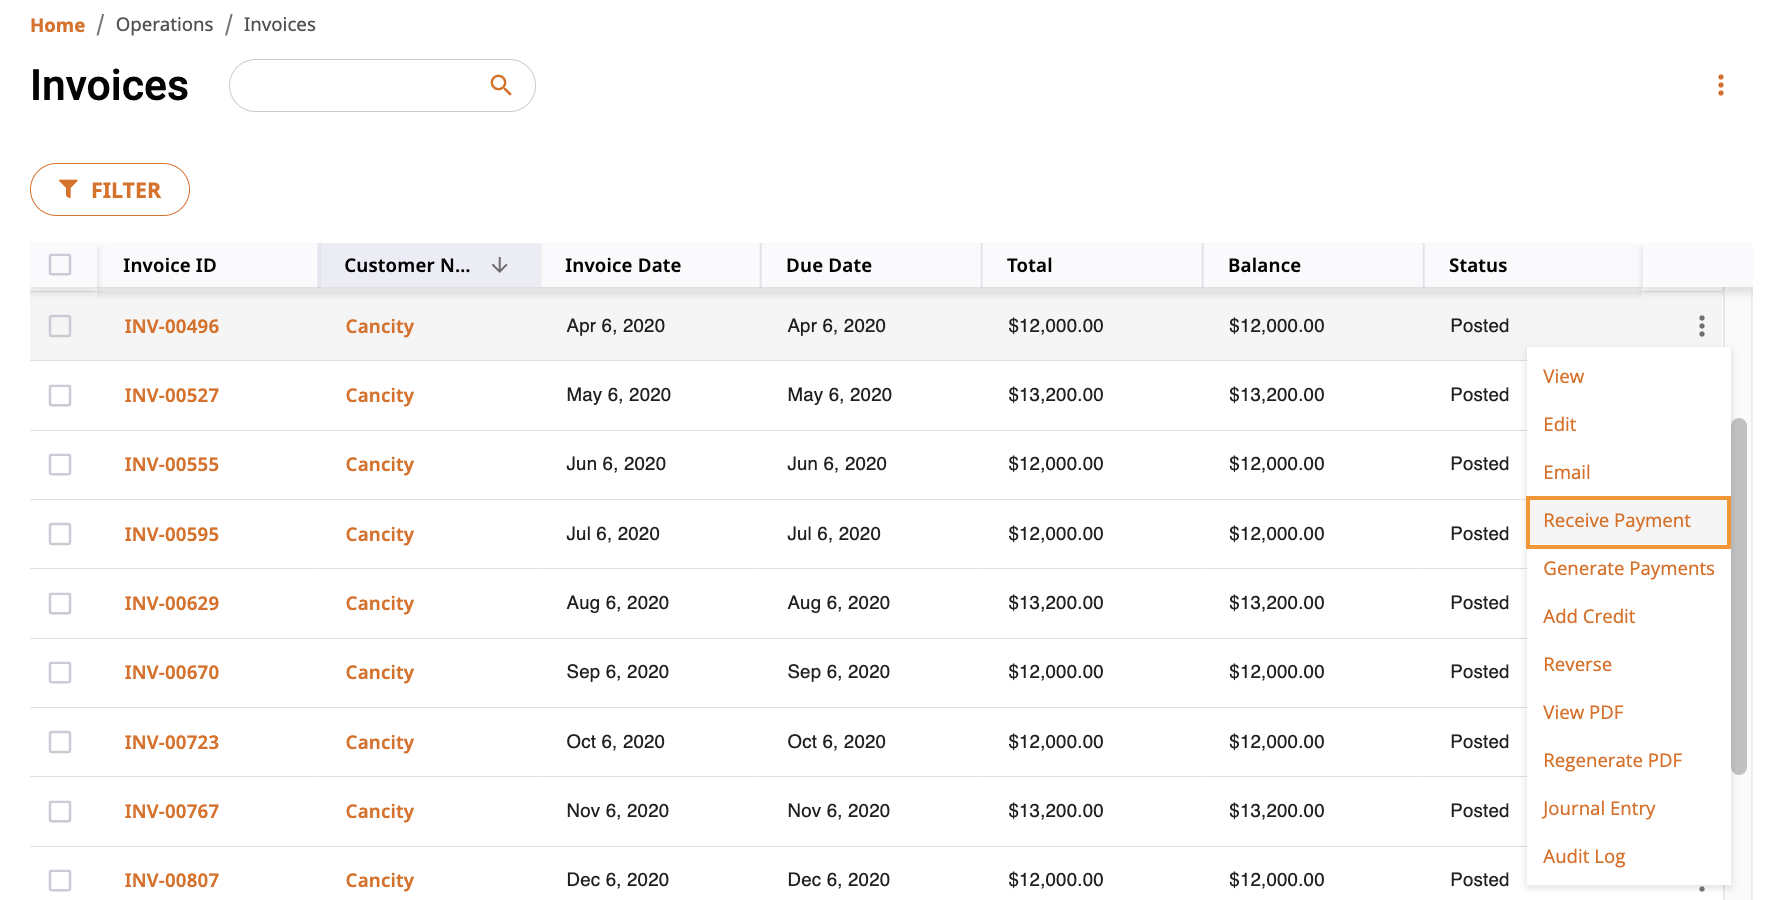1768x900 pixels.
Task: Open the page-level three-dot menu
Action: [x=1720, y=85]
